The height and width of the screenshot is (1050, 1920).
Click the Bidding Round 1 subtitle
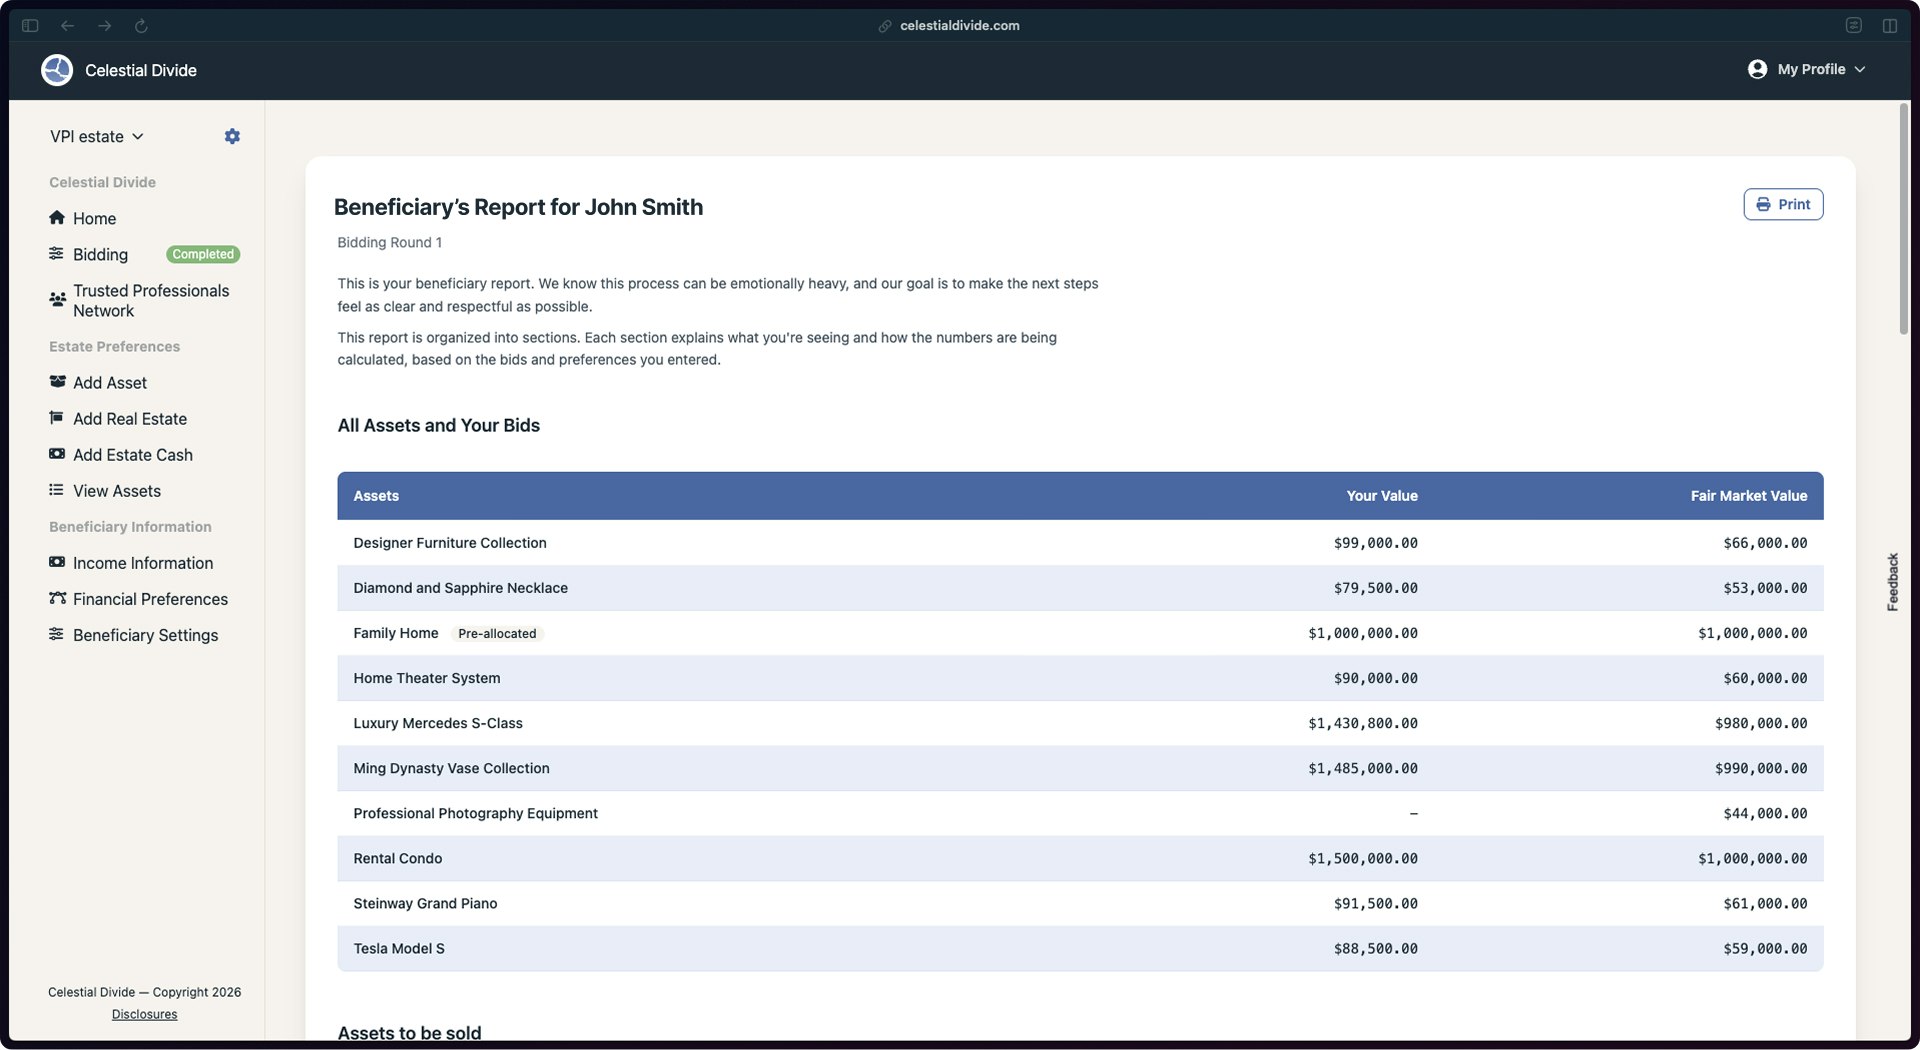(x=389, y=242)
